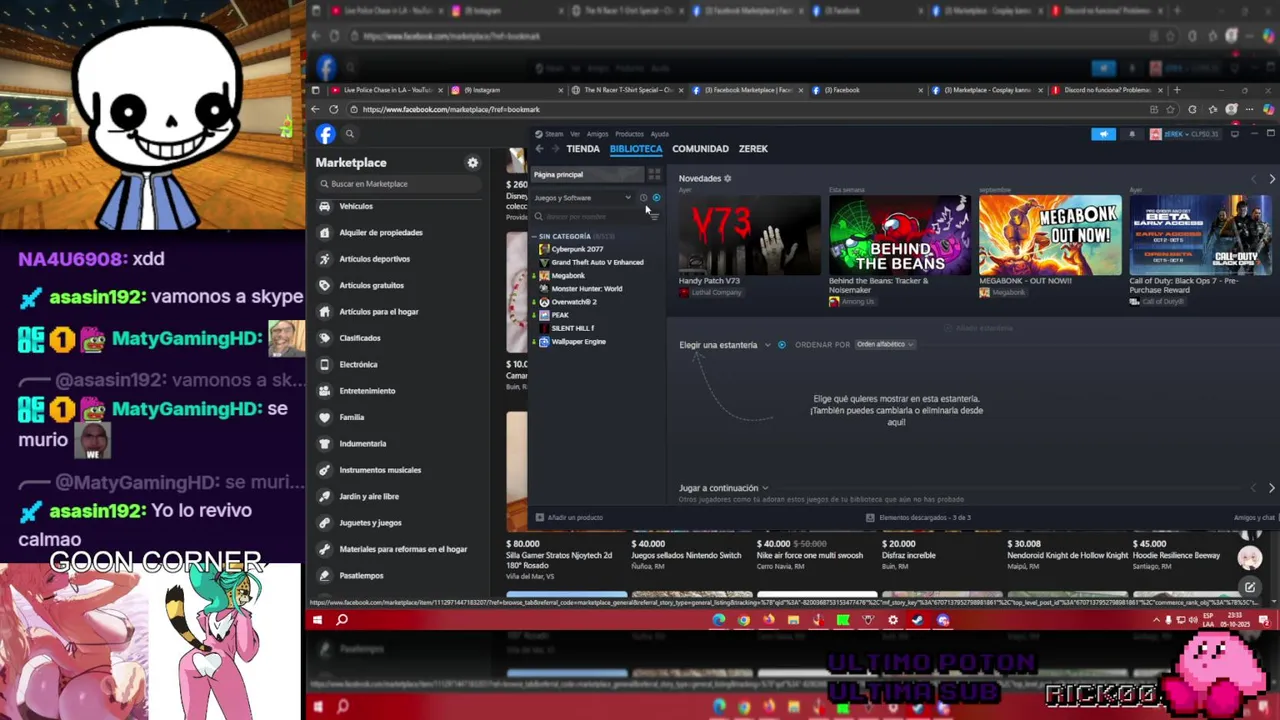Open the Productos menu in Steam
This screenshot has height=720, width=1280.
click(629, 134)
